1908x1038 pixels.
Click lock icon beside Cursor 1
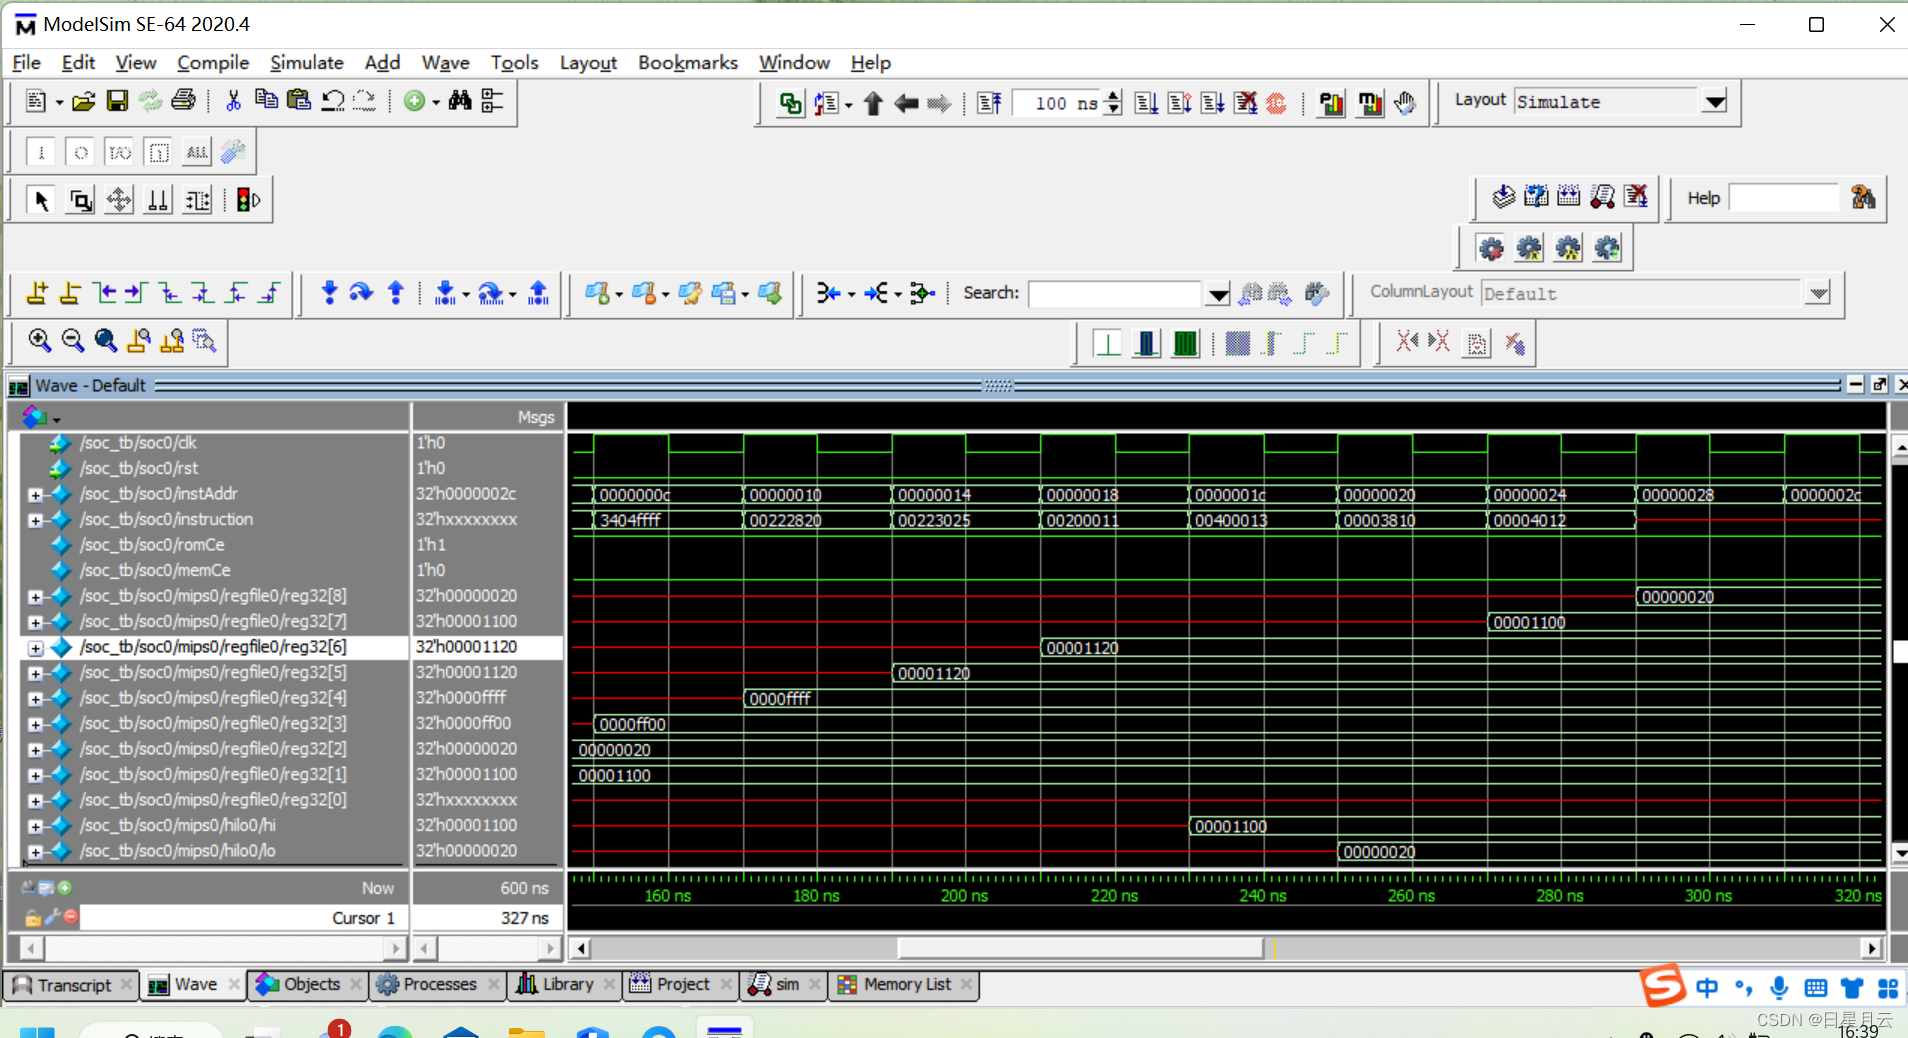33,917
